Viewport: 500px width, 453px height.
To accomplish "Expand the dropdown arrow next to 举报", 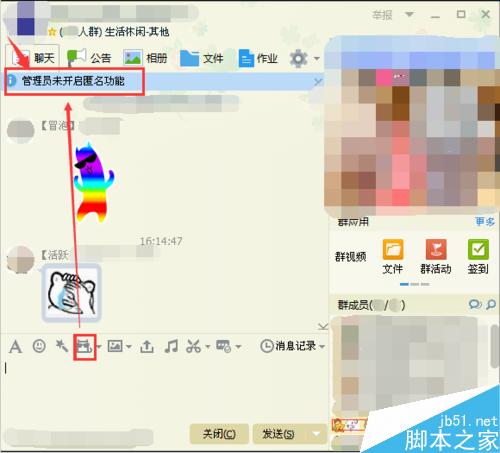I will pos(409,14).
